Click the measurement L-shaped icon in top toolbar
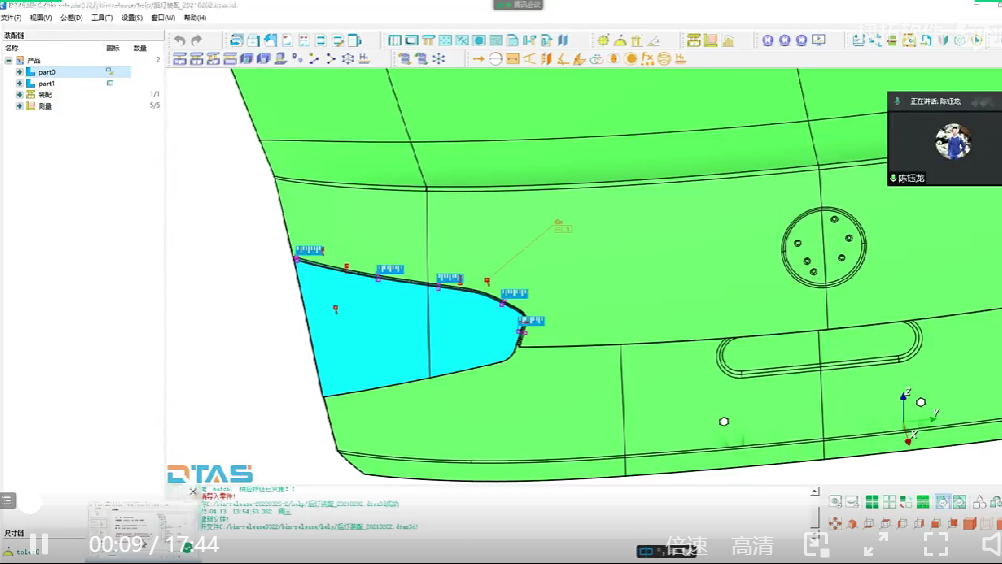This screenshot has height=564, width=1002. coord(711,40)
